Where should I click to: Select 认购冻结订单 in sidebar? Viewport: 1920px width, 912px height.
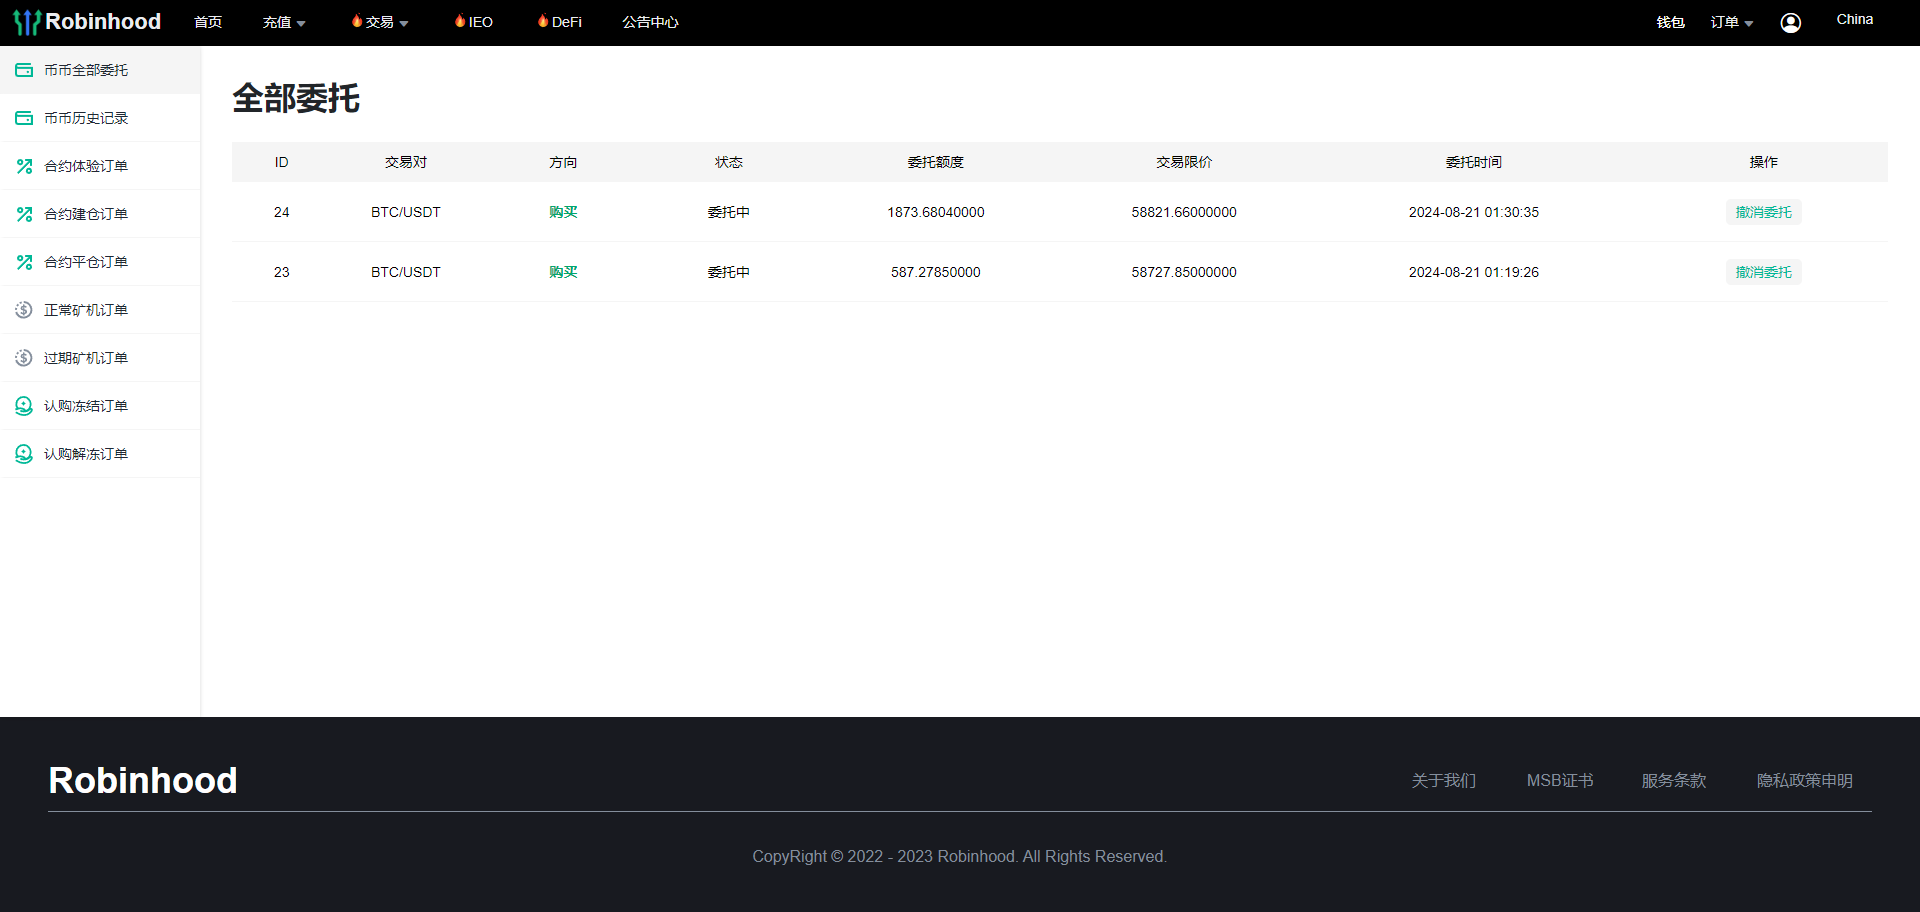[100, 406]
